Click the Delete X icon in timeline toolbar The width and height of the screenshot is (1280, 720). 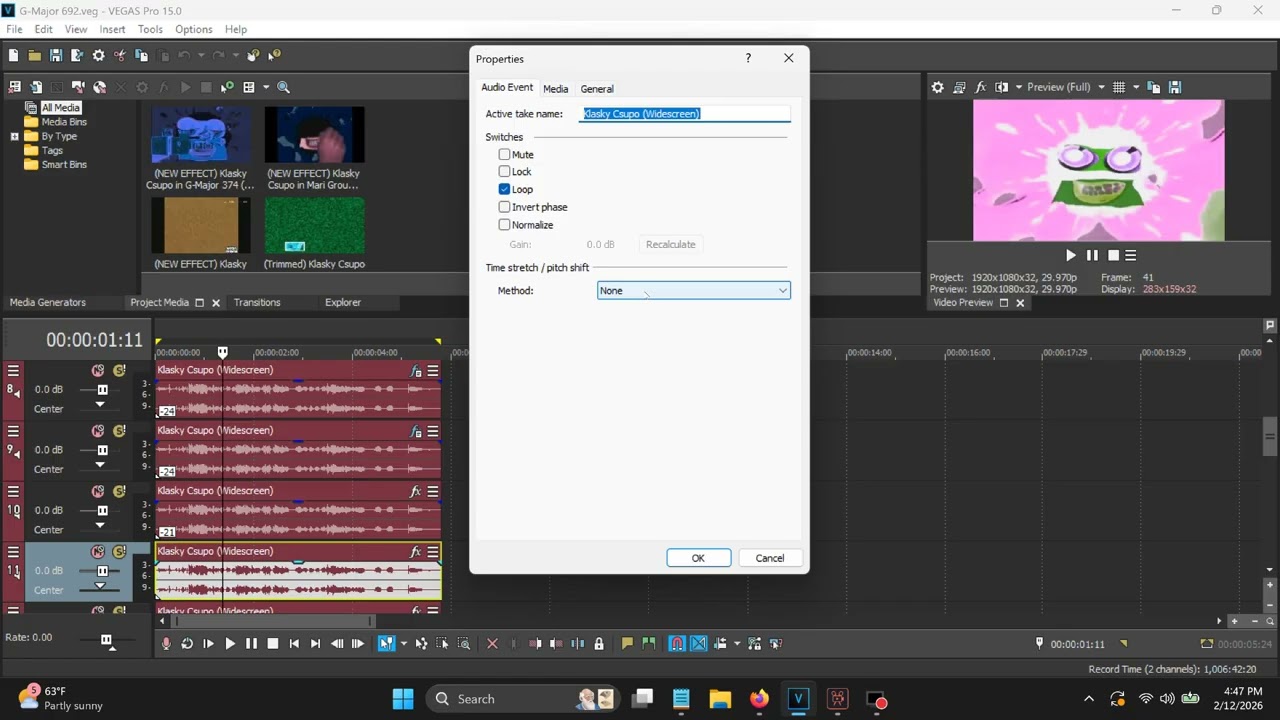click(x=492, y=644)
